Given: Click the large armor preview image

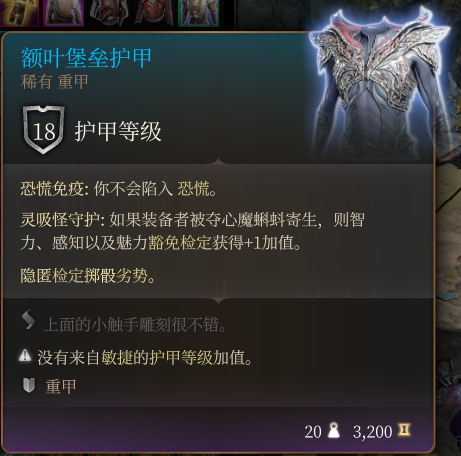Looking at the screenshot, I should click(x=377, y=83).
